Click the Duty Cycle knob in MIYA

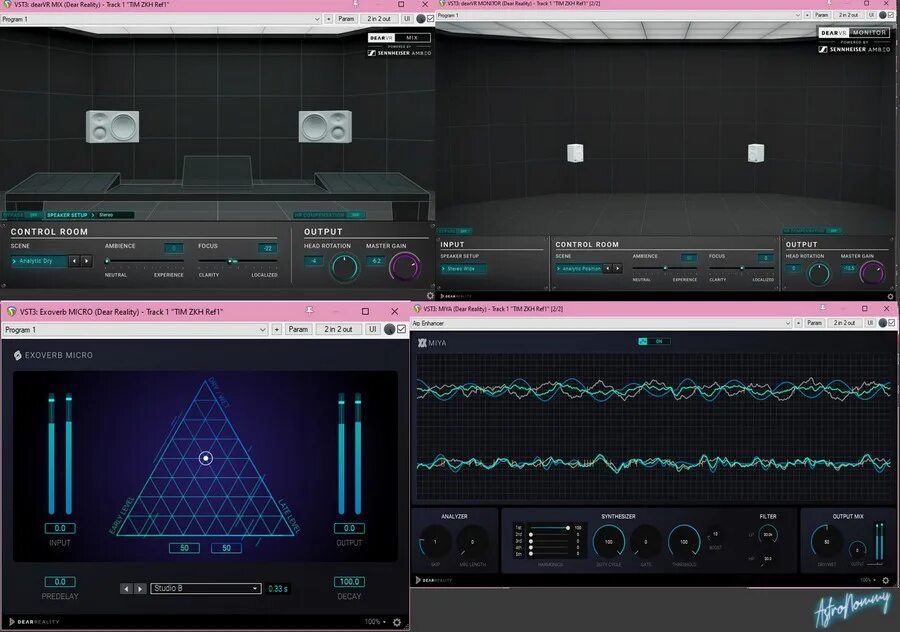click(608, 542)
